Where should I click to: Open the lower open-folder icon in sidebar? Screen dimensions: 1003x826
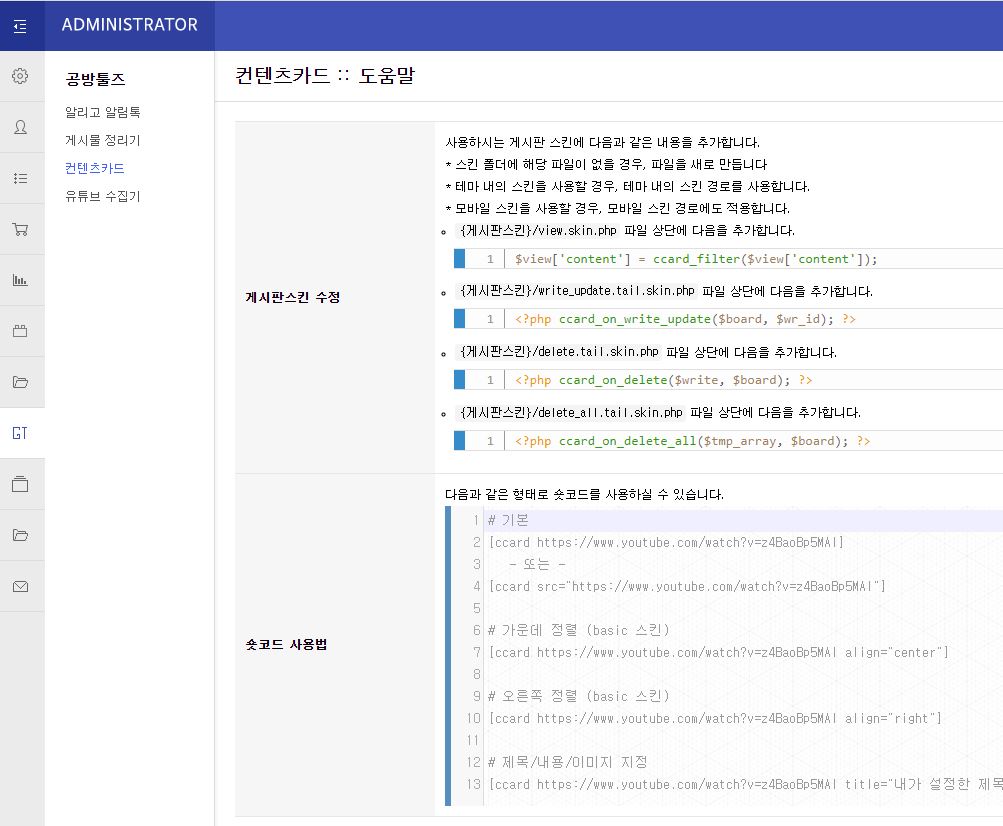pyautogui.click(x=22, y=535)
